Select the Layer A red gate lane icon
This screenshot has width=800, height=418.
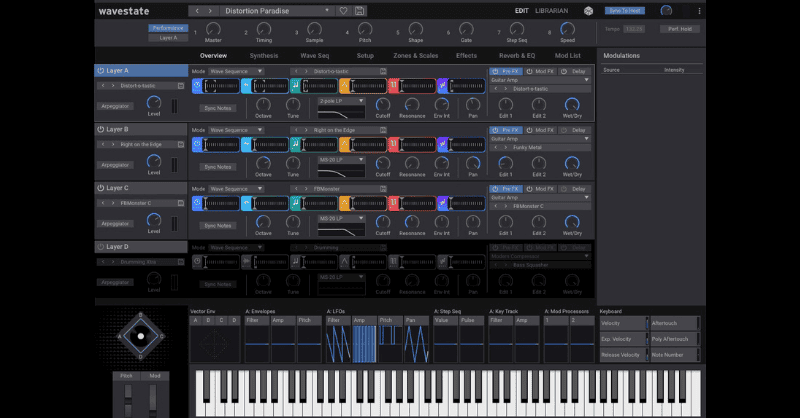pyautogui.click(x=393, y=86)
